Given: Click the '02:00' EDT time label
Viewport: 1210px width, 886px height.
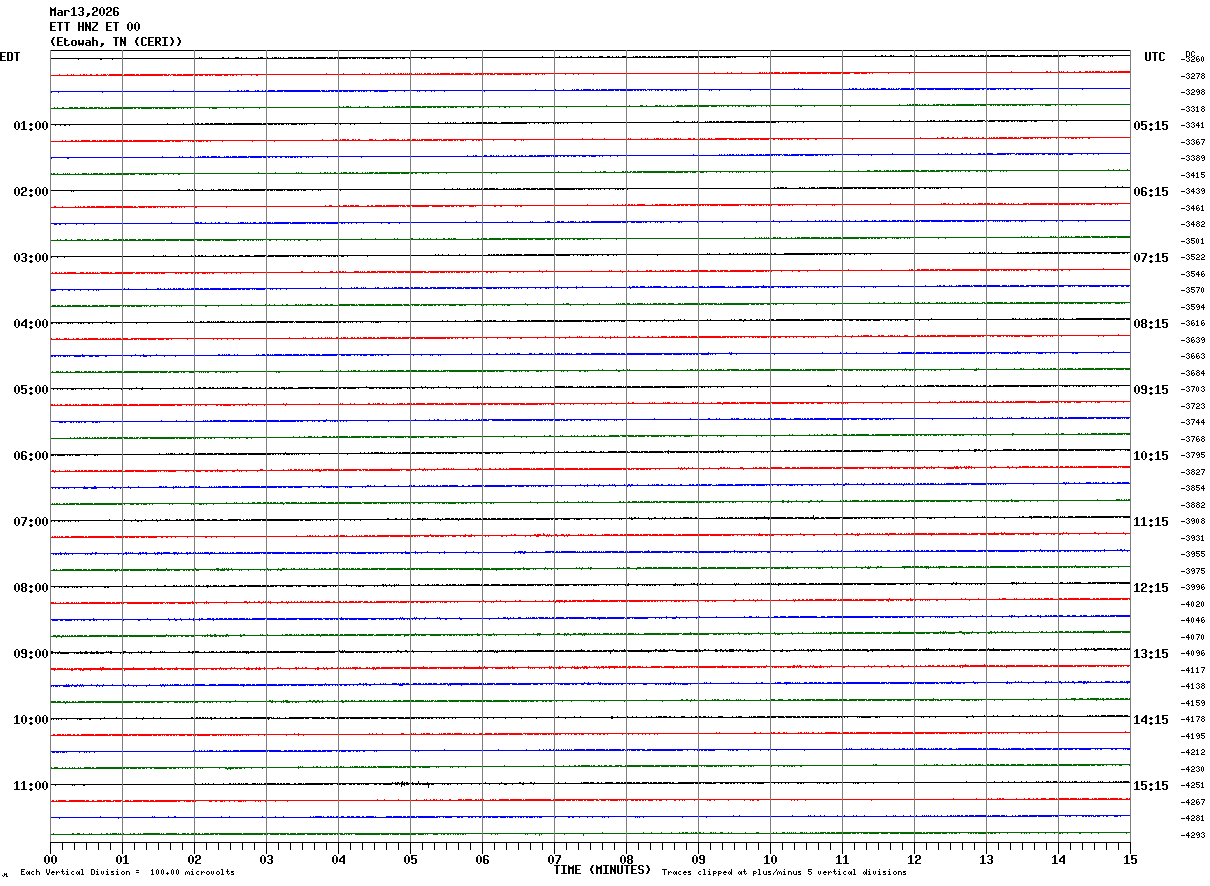Looking at the screenshot, I should 31,192.
